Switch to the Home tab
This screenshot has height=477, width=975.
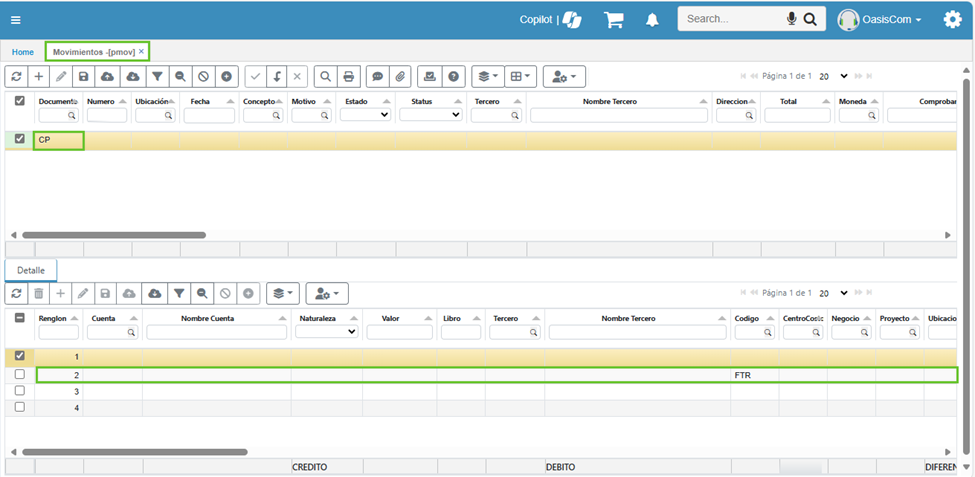(22, 51)
